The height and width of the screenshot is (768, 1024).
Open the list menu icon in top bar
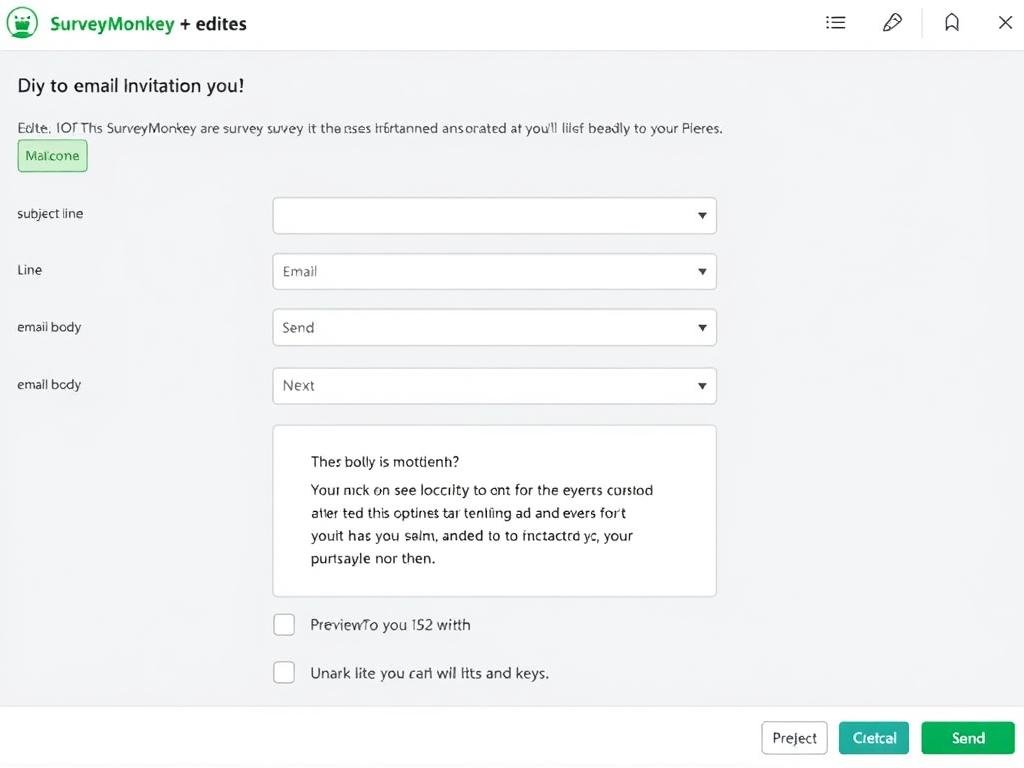pyautogui.click(x=835, y=22)
